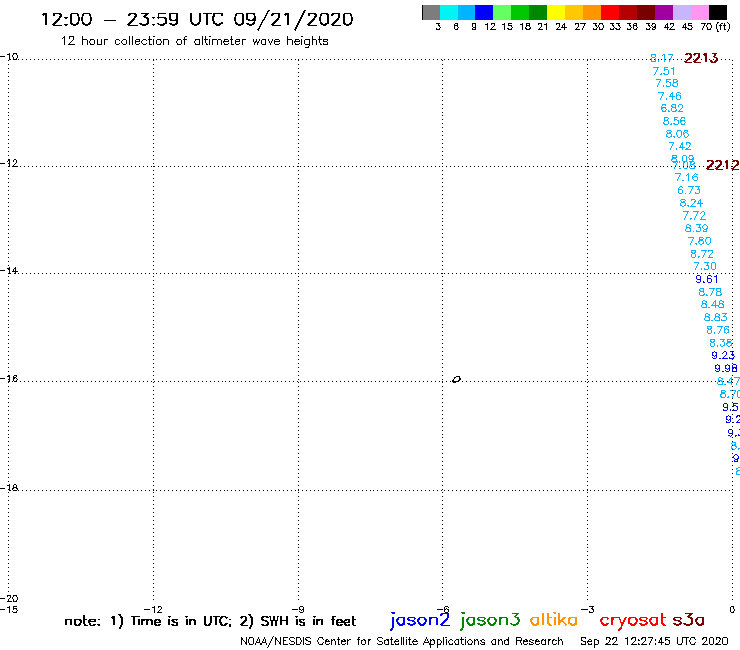
Task: Click the dark blue wave height '9.61'
Action: tap(707, 279)
